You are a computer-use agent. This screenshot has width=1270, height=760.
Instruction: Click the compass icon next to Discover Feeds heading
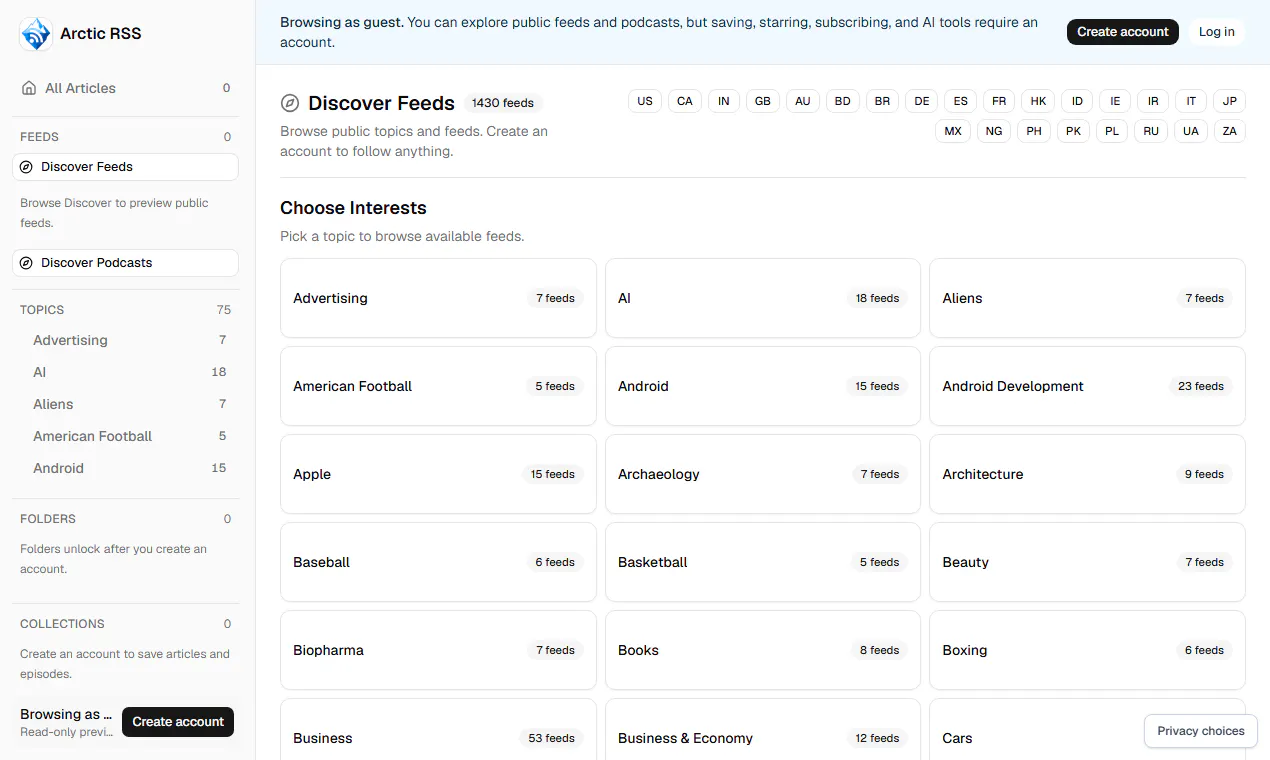tap(290, 103)
